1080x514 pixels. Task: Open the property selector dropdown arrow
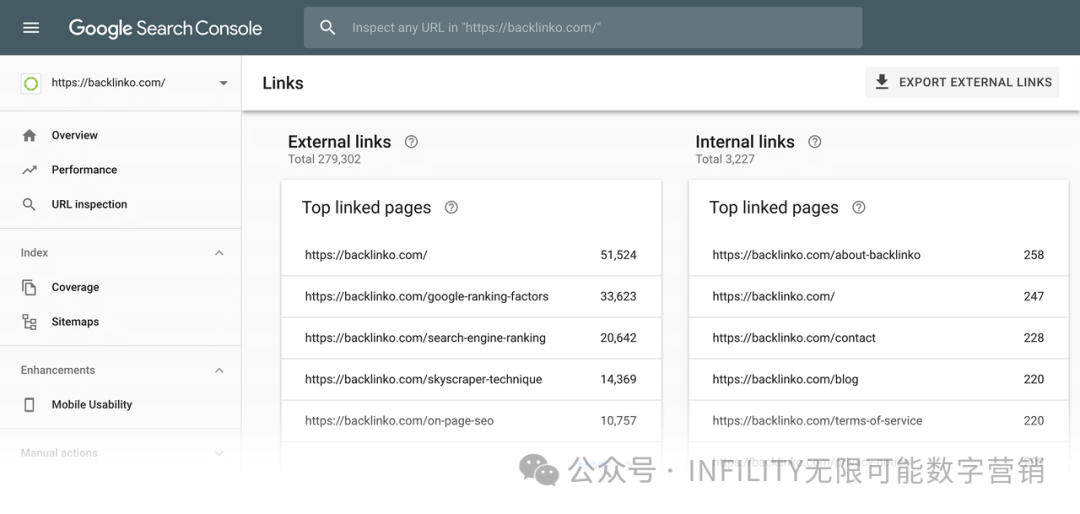[223, 83]
